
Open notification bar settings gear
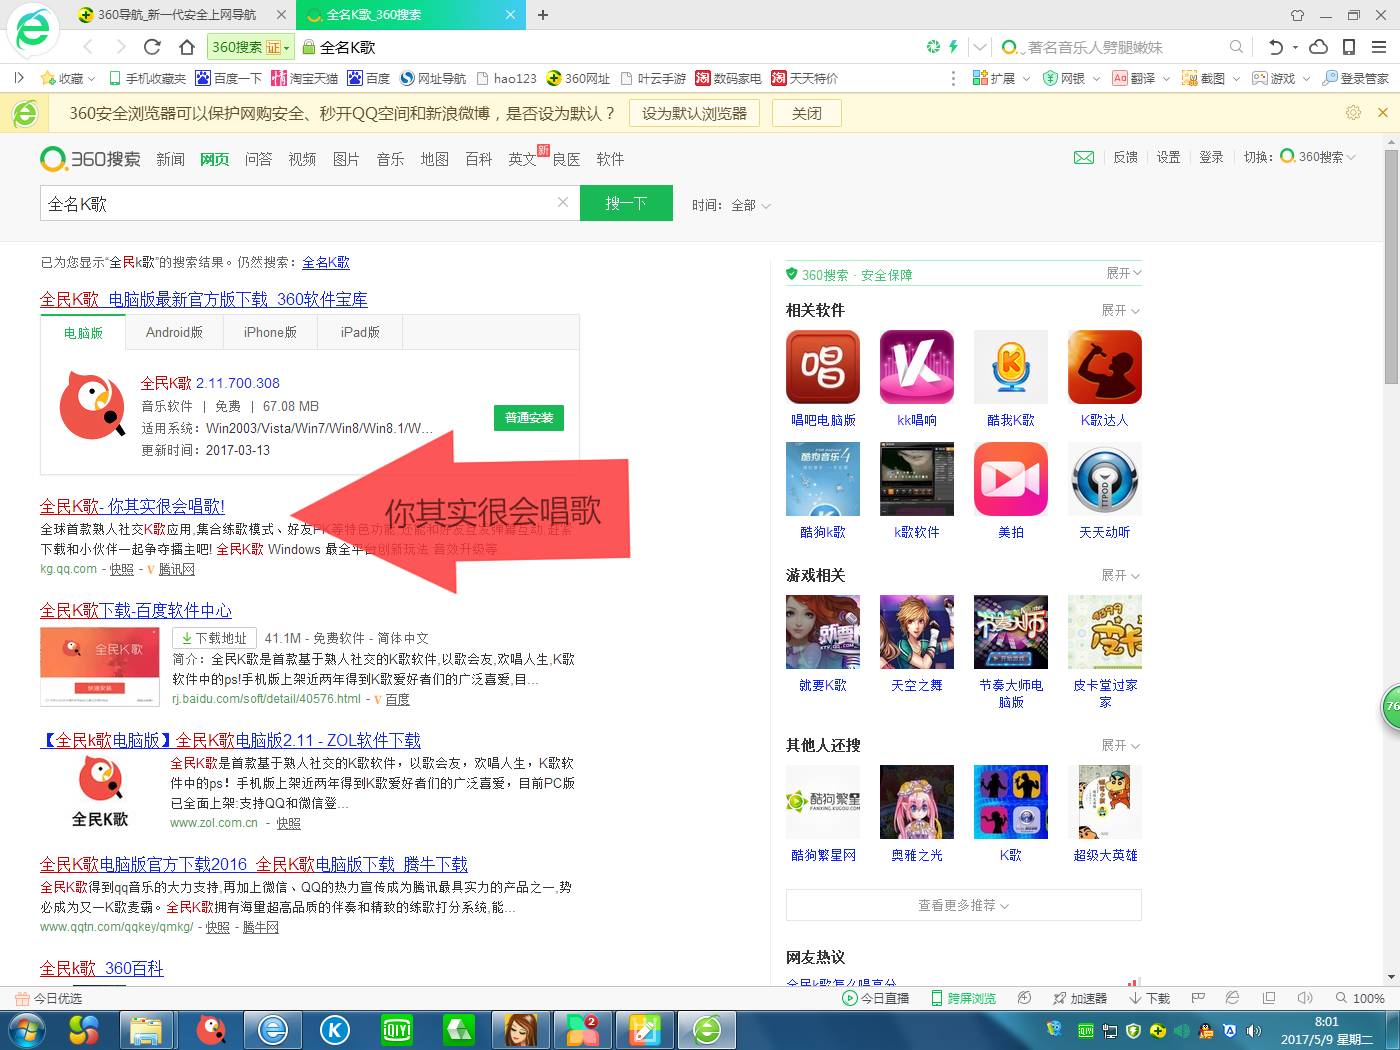(x=1353, y=112)
